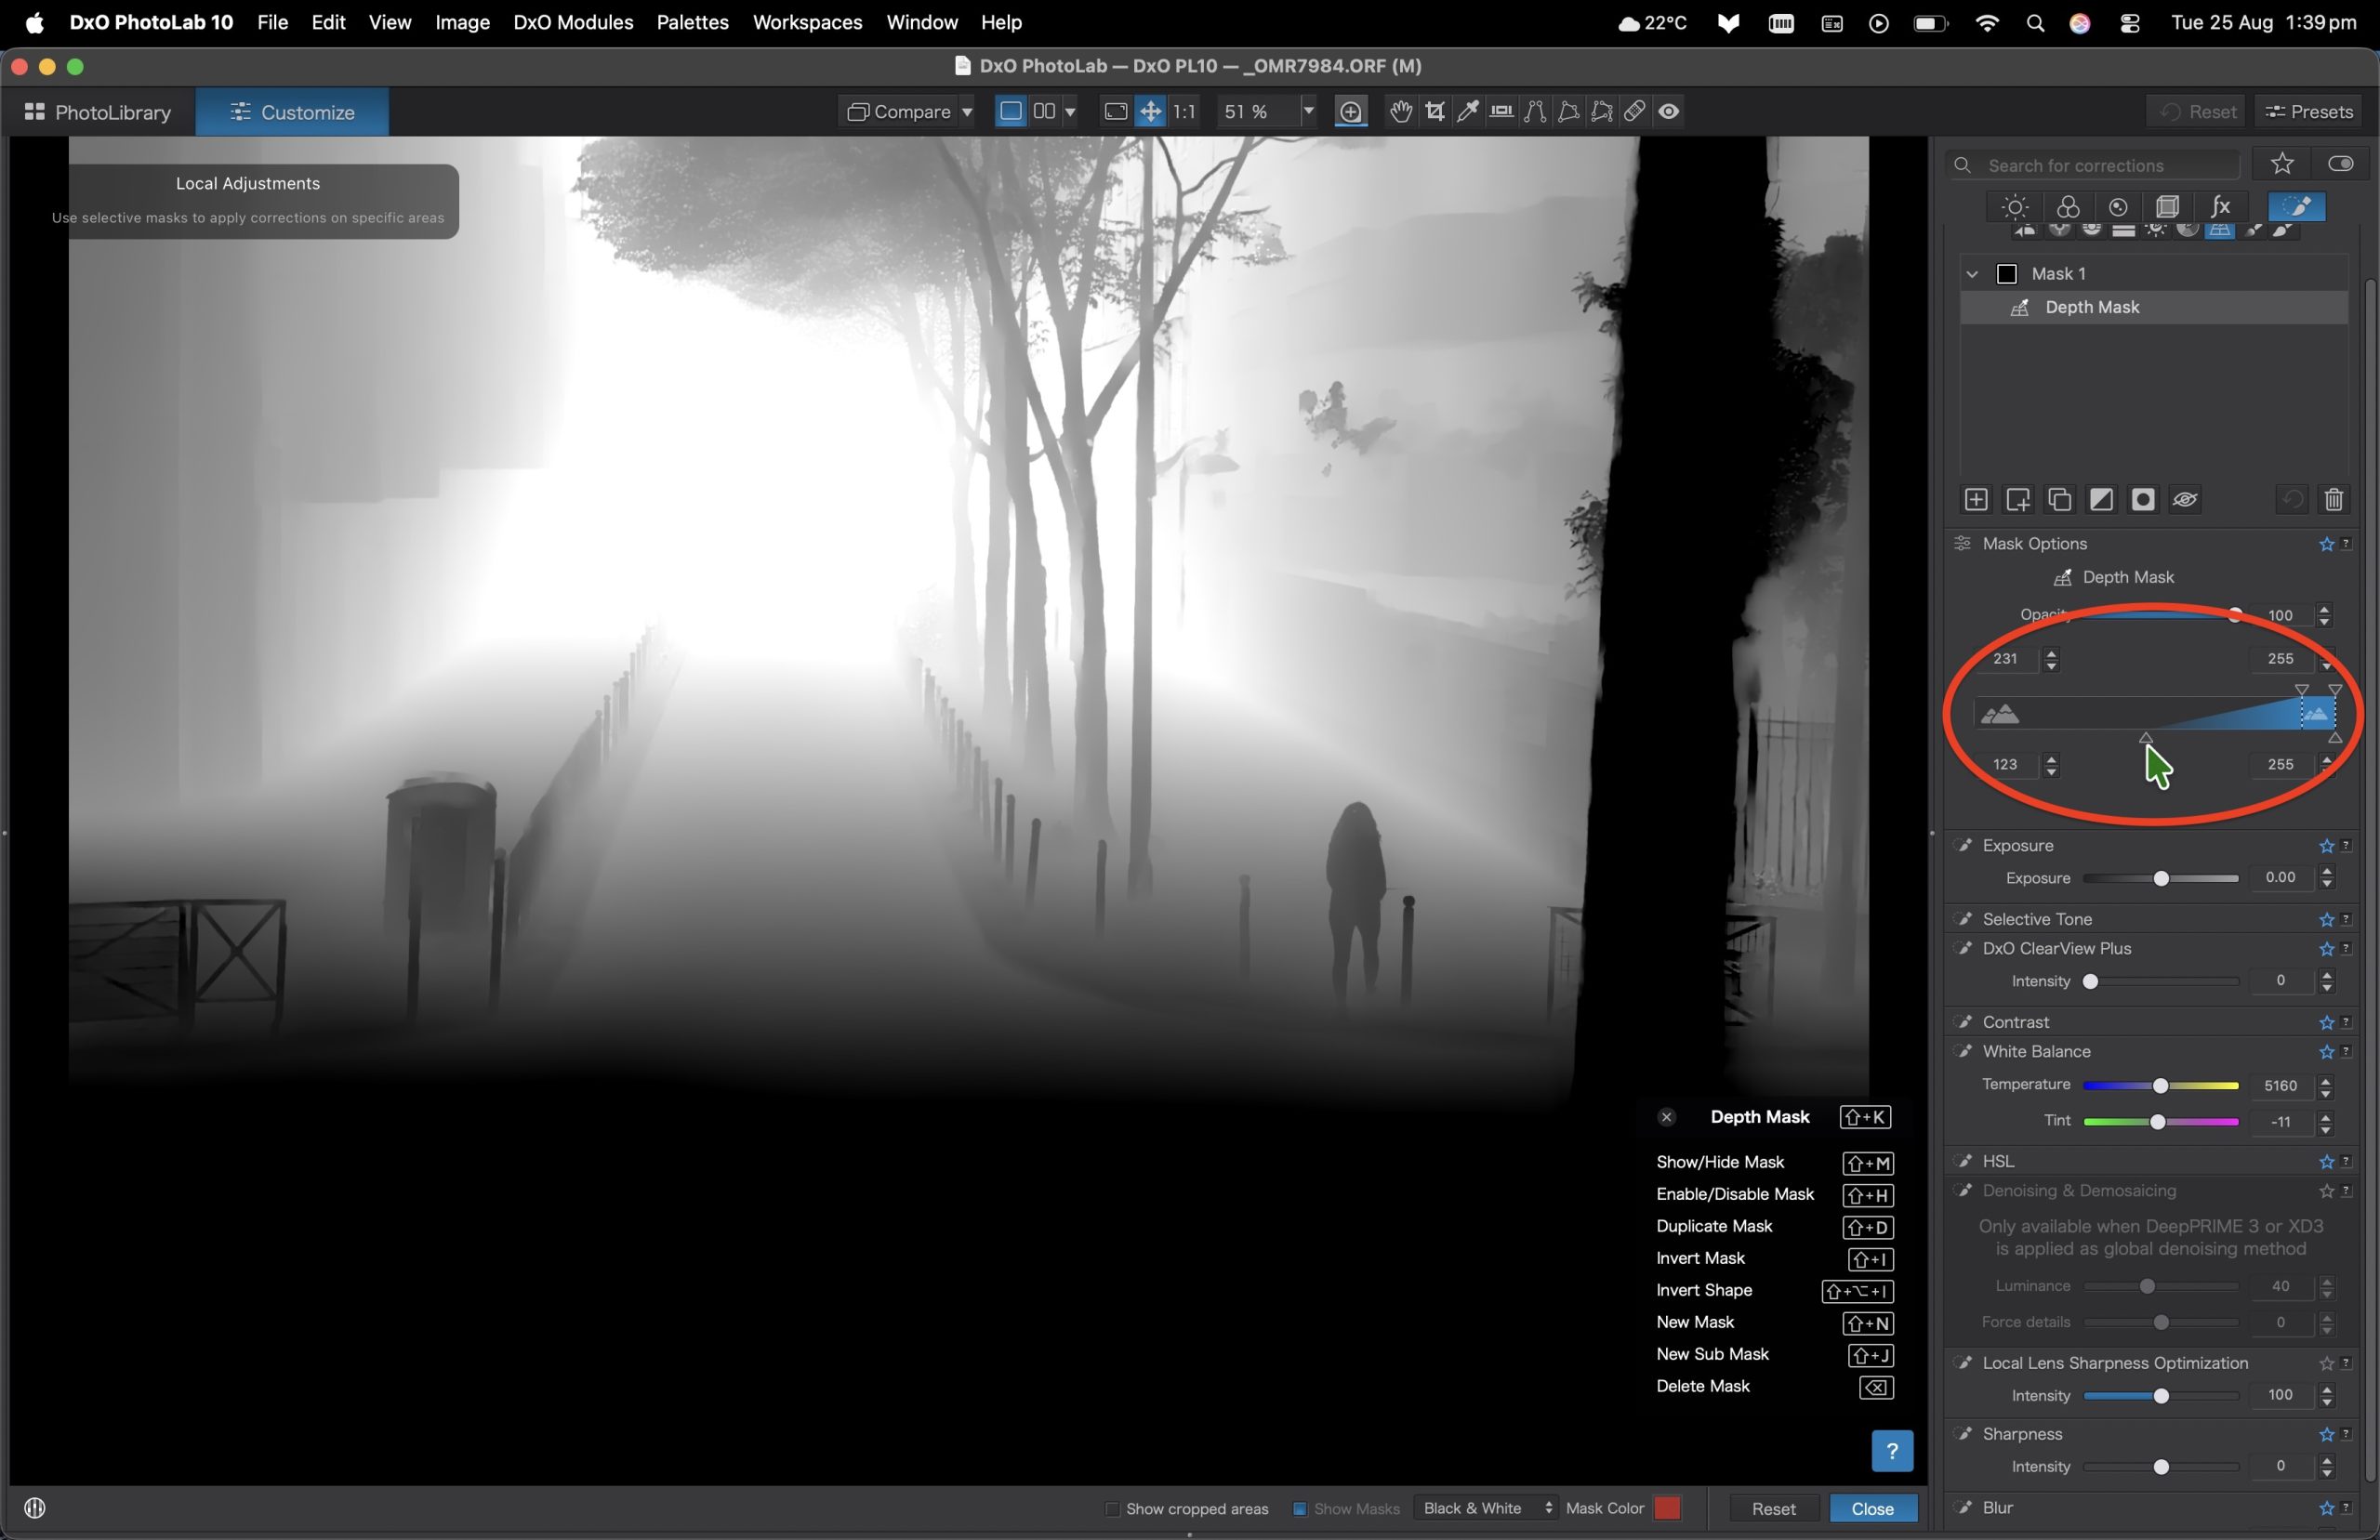
Task: Select the Depth Mask row in mask list
Action: tap(2154, 308)
